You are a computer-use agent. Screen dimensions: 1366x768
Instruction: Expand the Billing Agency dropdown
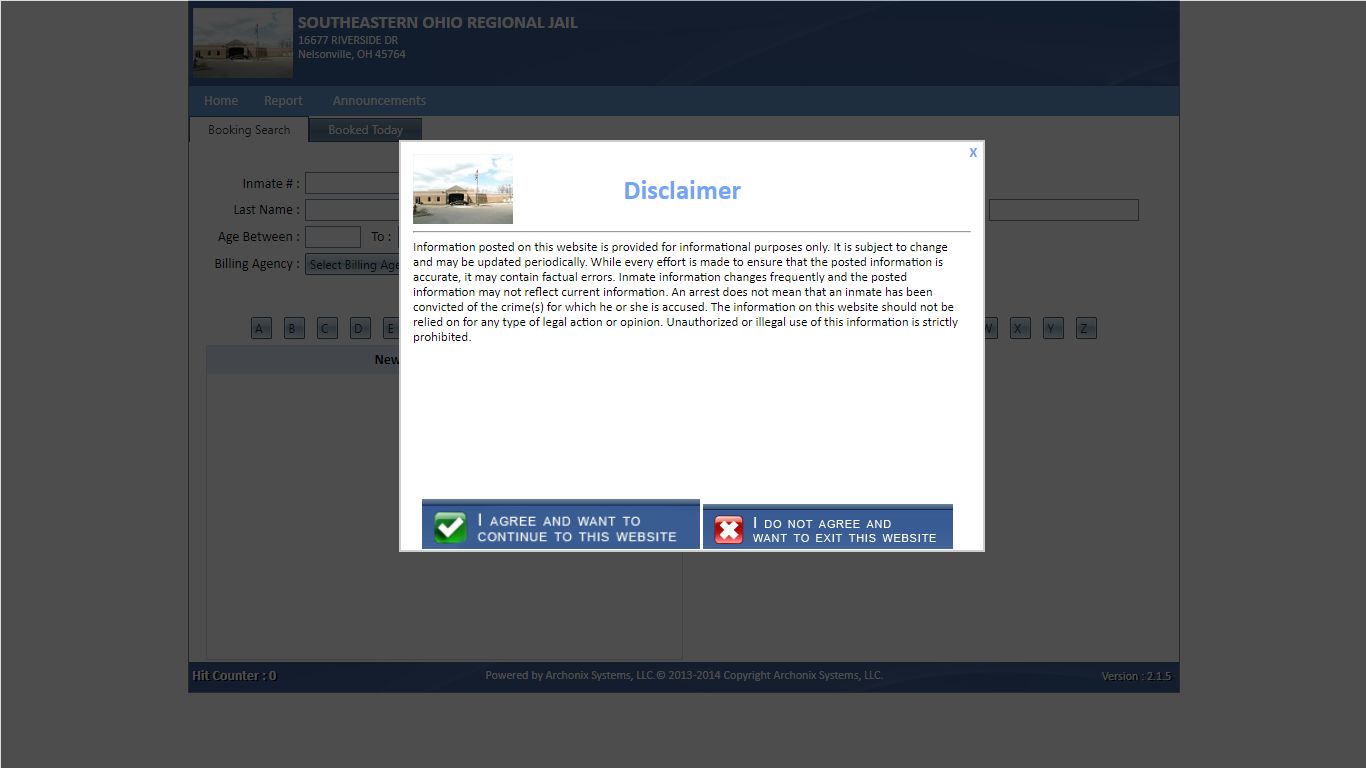coord(352,265)
